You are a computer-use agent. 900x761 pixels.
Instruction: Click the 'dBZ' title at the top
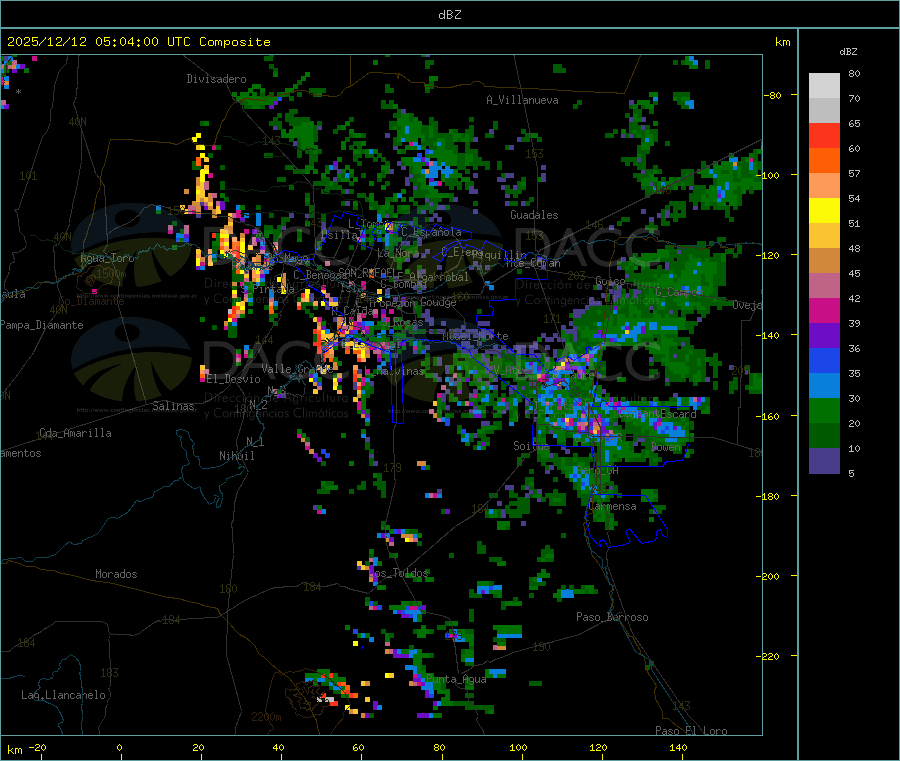(449, 15)
